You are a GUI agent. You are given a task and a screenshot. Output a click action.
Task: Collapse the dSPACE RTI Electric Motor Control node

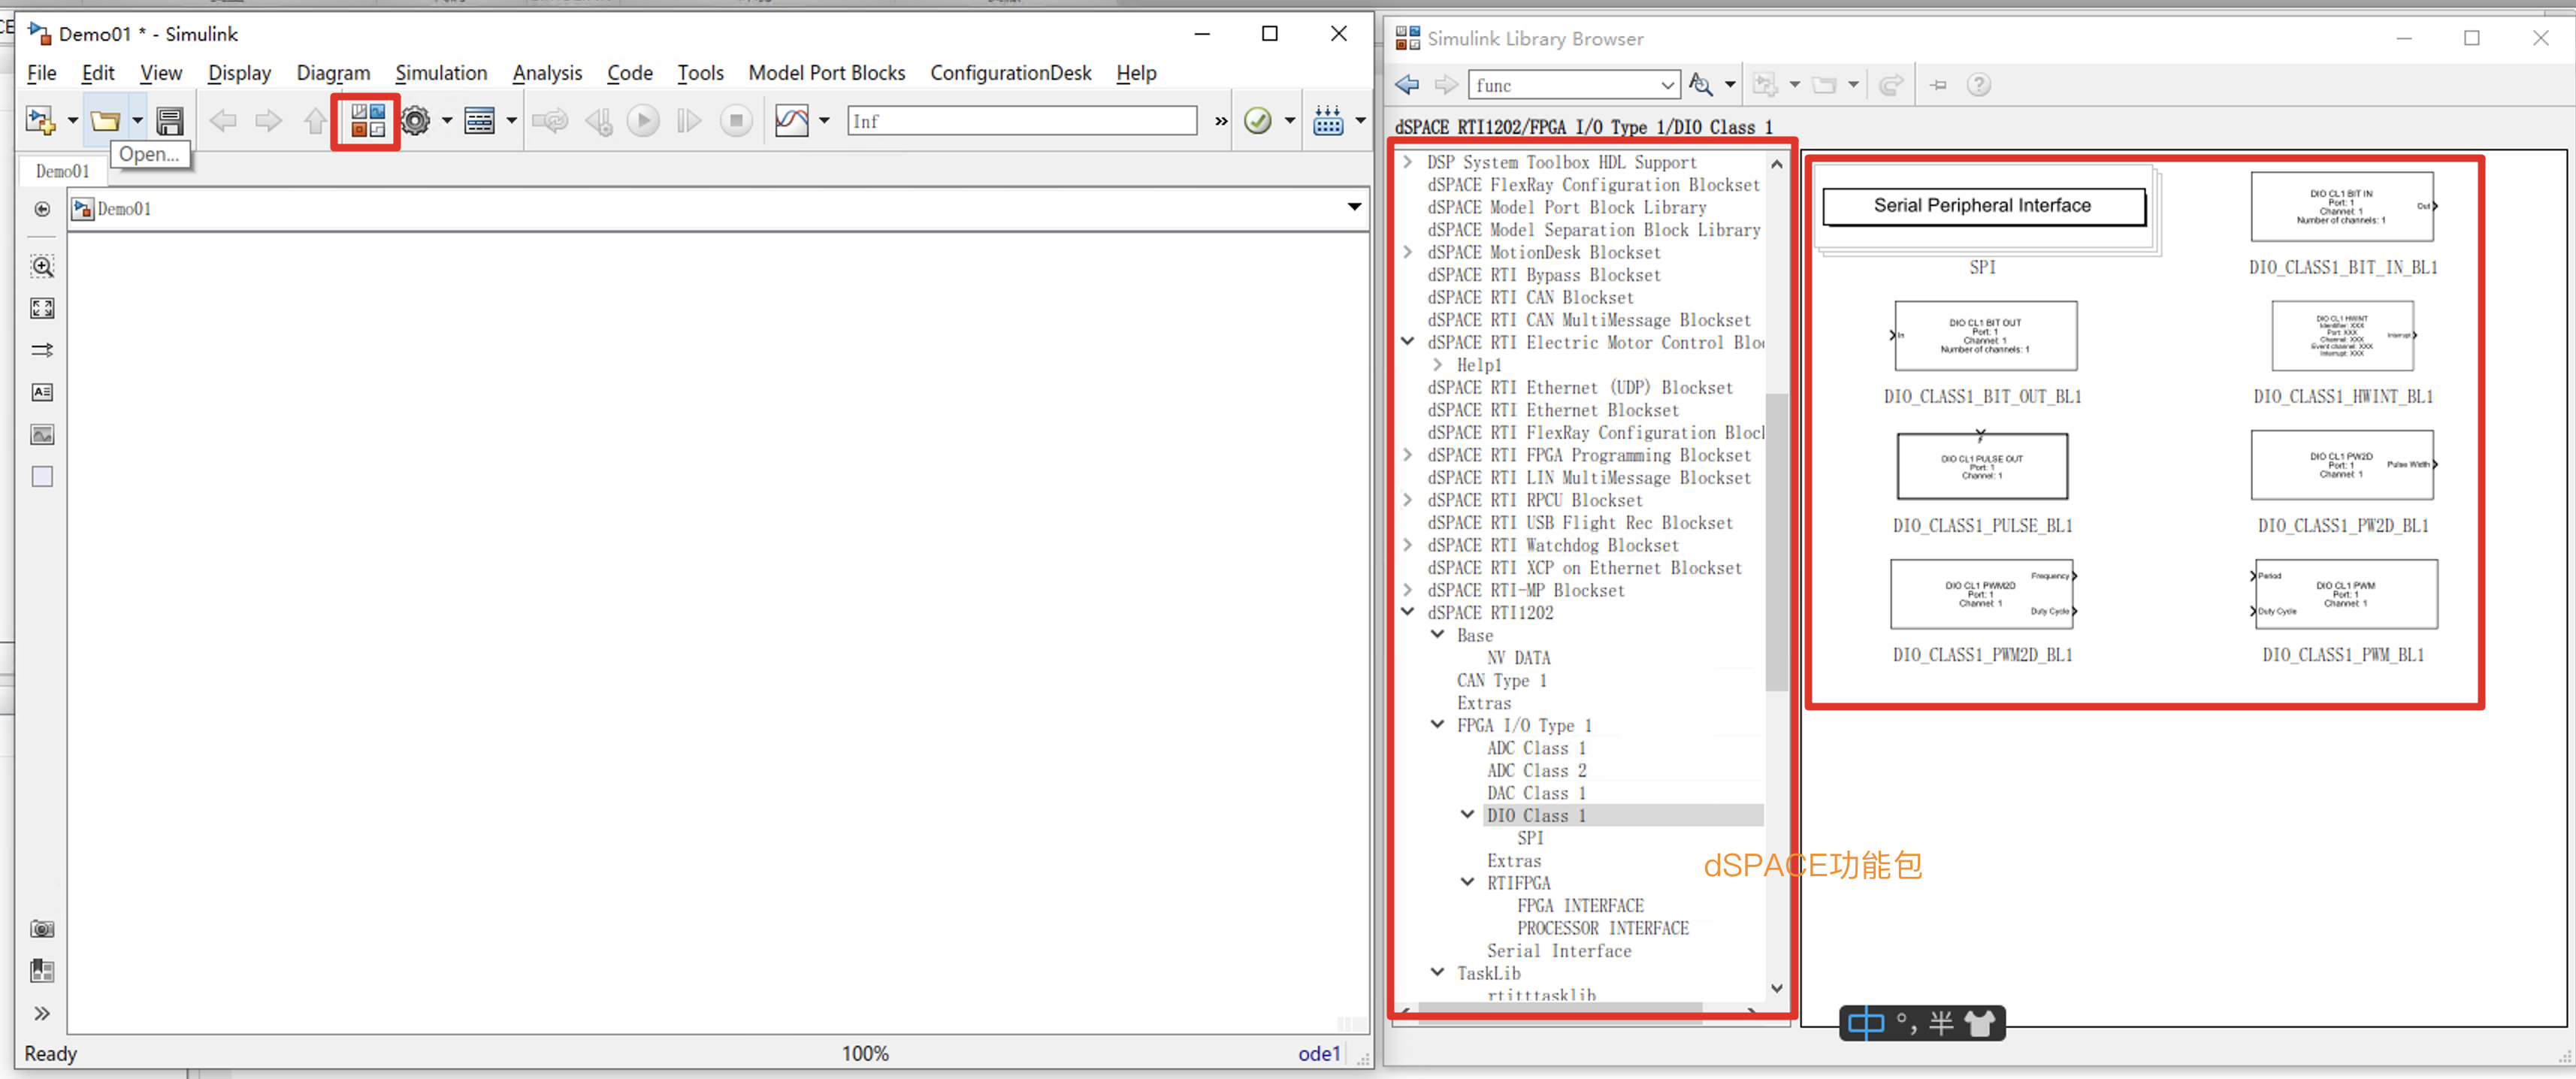(x=1407, y=342)
